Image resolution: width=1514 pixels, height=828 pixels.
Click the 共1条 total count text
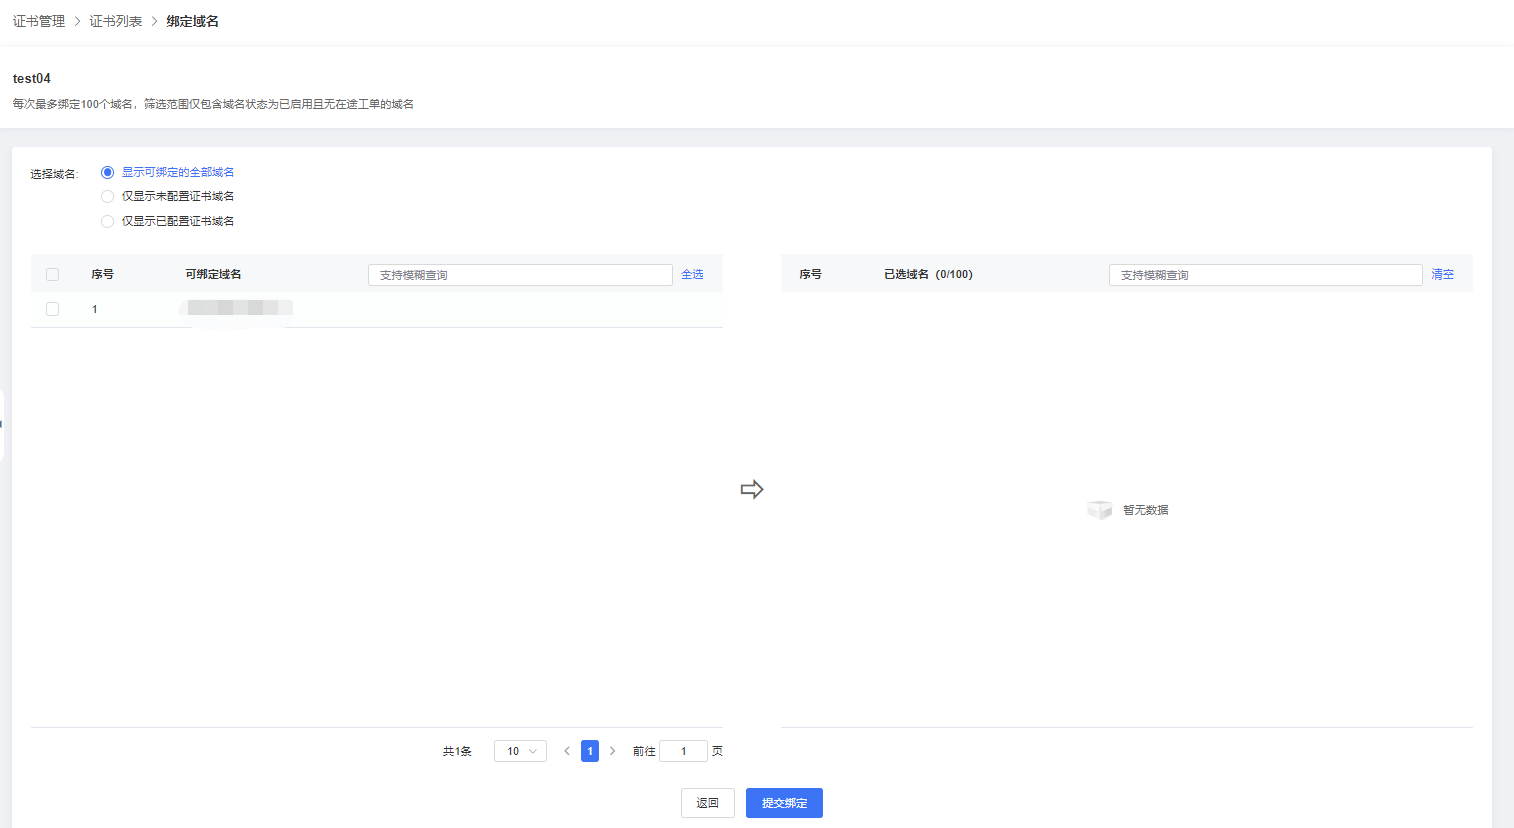(x=457, y=751)
